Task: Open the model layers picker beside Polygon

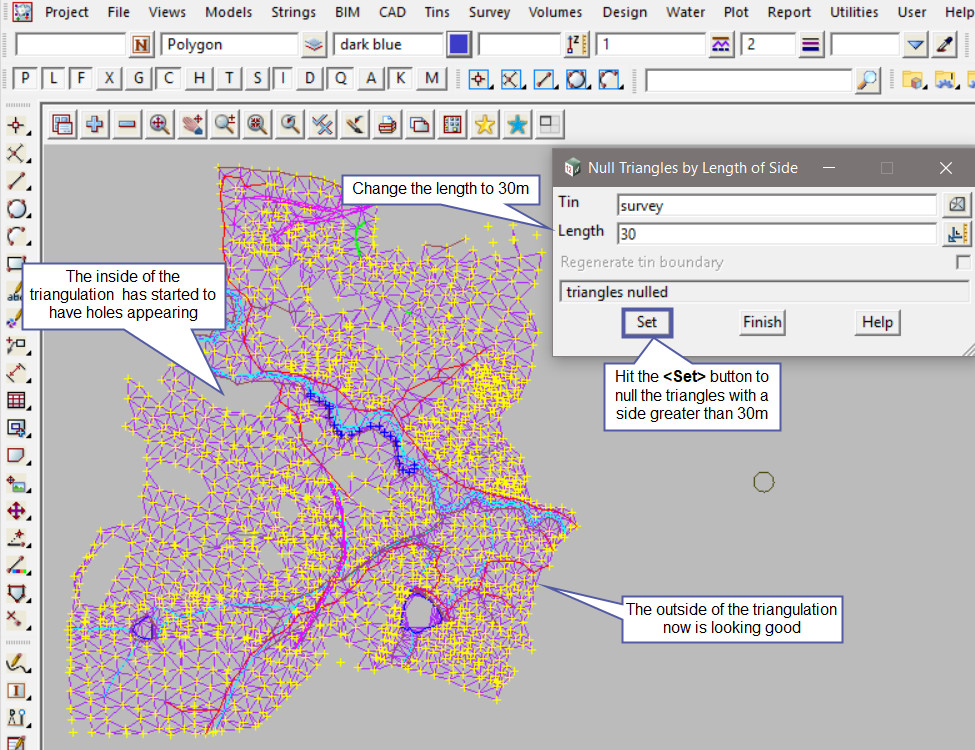Action: (314, 45)
